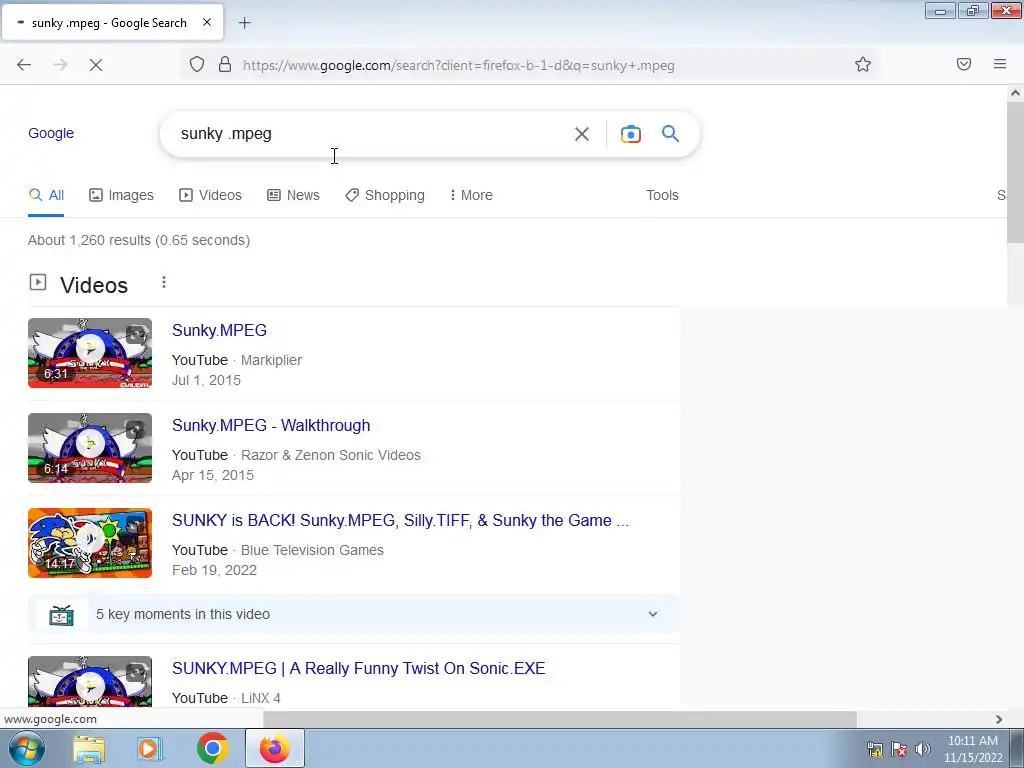This screenshot has width=1024, height=768.
Task: Select Firefox in the taskbar
Action: tap(275, 748)
